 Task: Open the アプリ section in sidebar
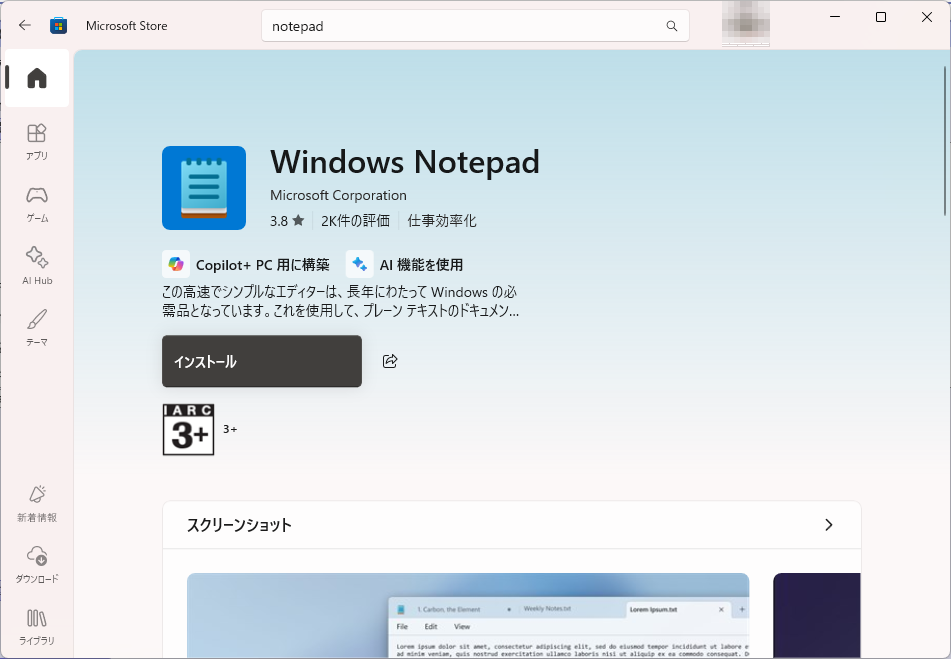click(37, 141)
